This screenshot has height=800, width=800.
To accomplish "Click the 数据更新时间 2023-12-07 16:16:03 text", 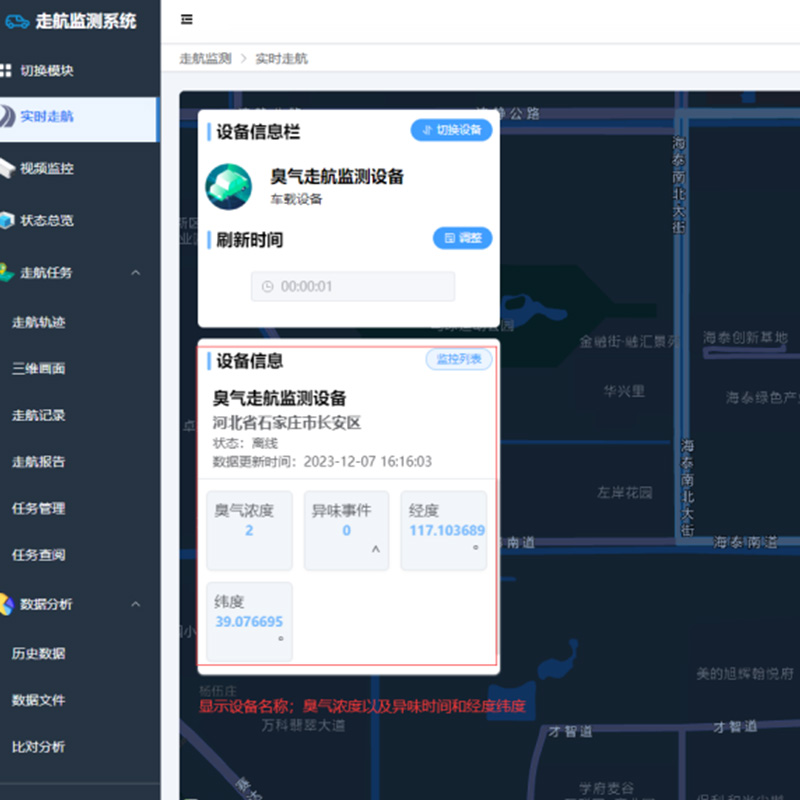I will coord(322,462).
